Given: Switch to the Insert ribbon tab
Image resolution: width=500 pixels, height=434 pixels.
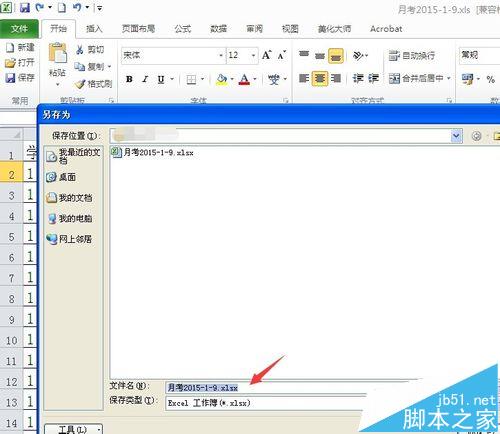Looking at the screenshot, I should pyautogui.click(x=94, y=29).
